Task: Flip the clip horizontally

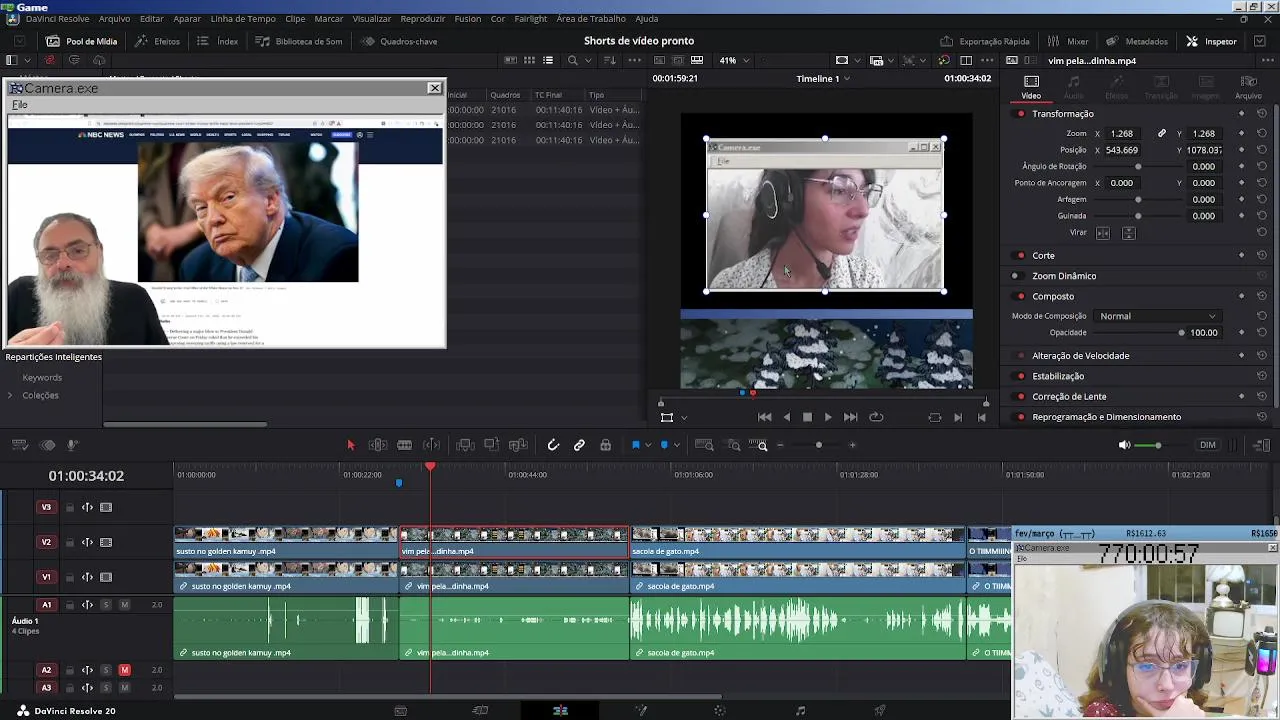Action: pos(1103,233)
